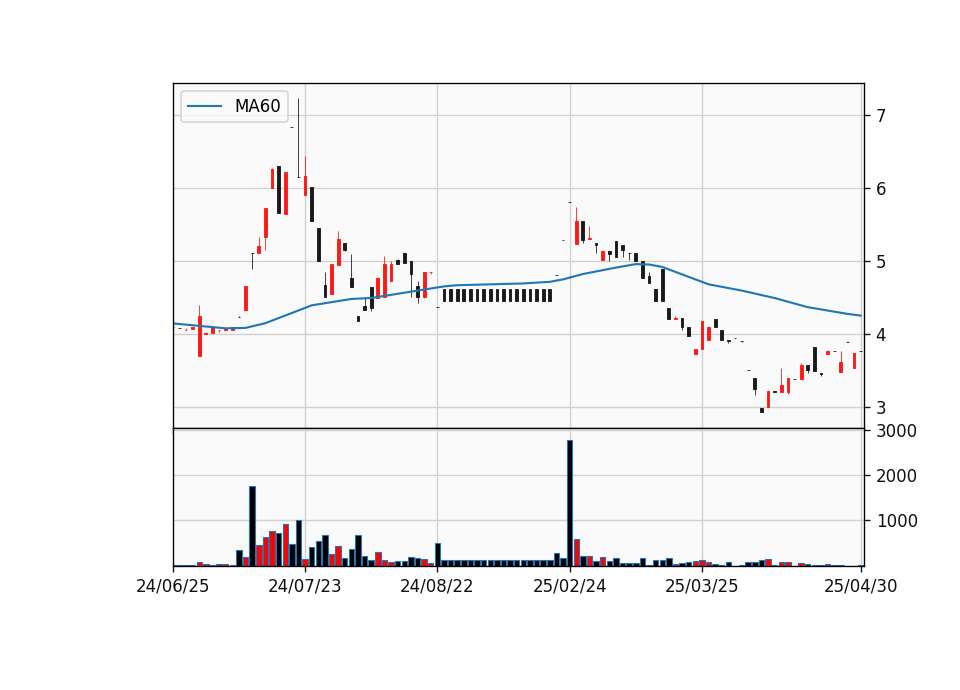The width and height of the screenshot is (960, 690).
Task: Click the MA60 legend label
Action: [x=257, y=106]
